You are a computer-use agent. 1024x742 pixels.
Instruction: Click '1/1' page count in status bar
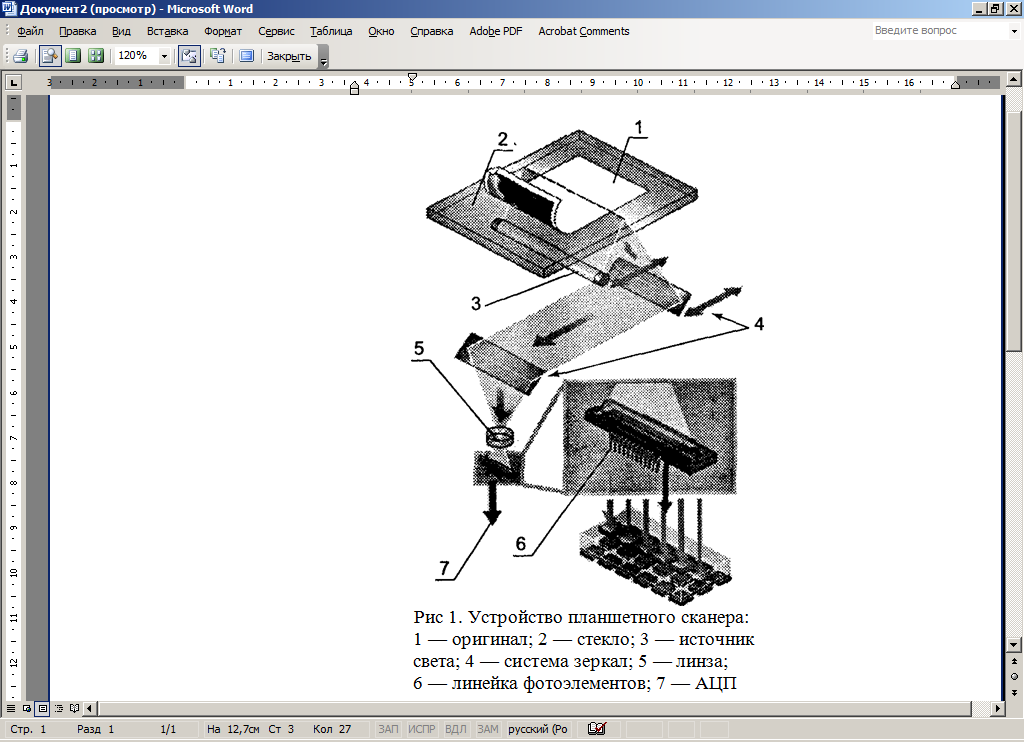[x=168, y=729]
